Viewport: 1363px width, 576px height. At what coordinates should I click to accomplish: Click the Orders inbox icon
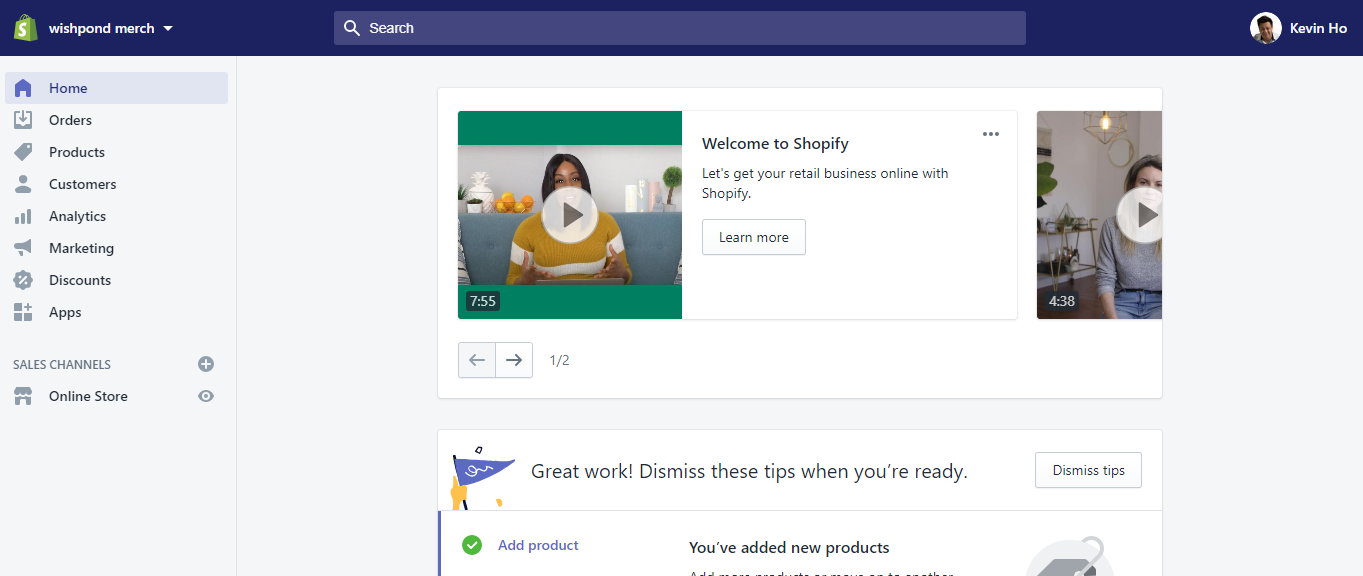(23, 120)
